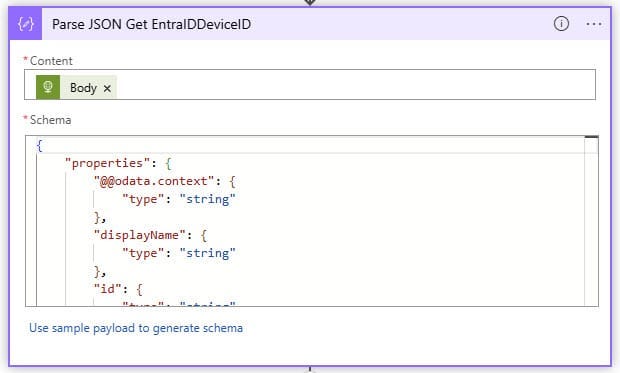Click the Parse JSON action icon
620x373 pixels.
pos(25,24)
